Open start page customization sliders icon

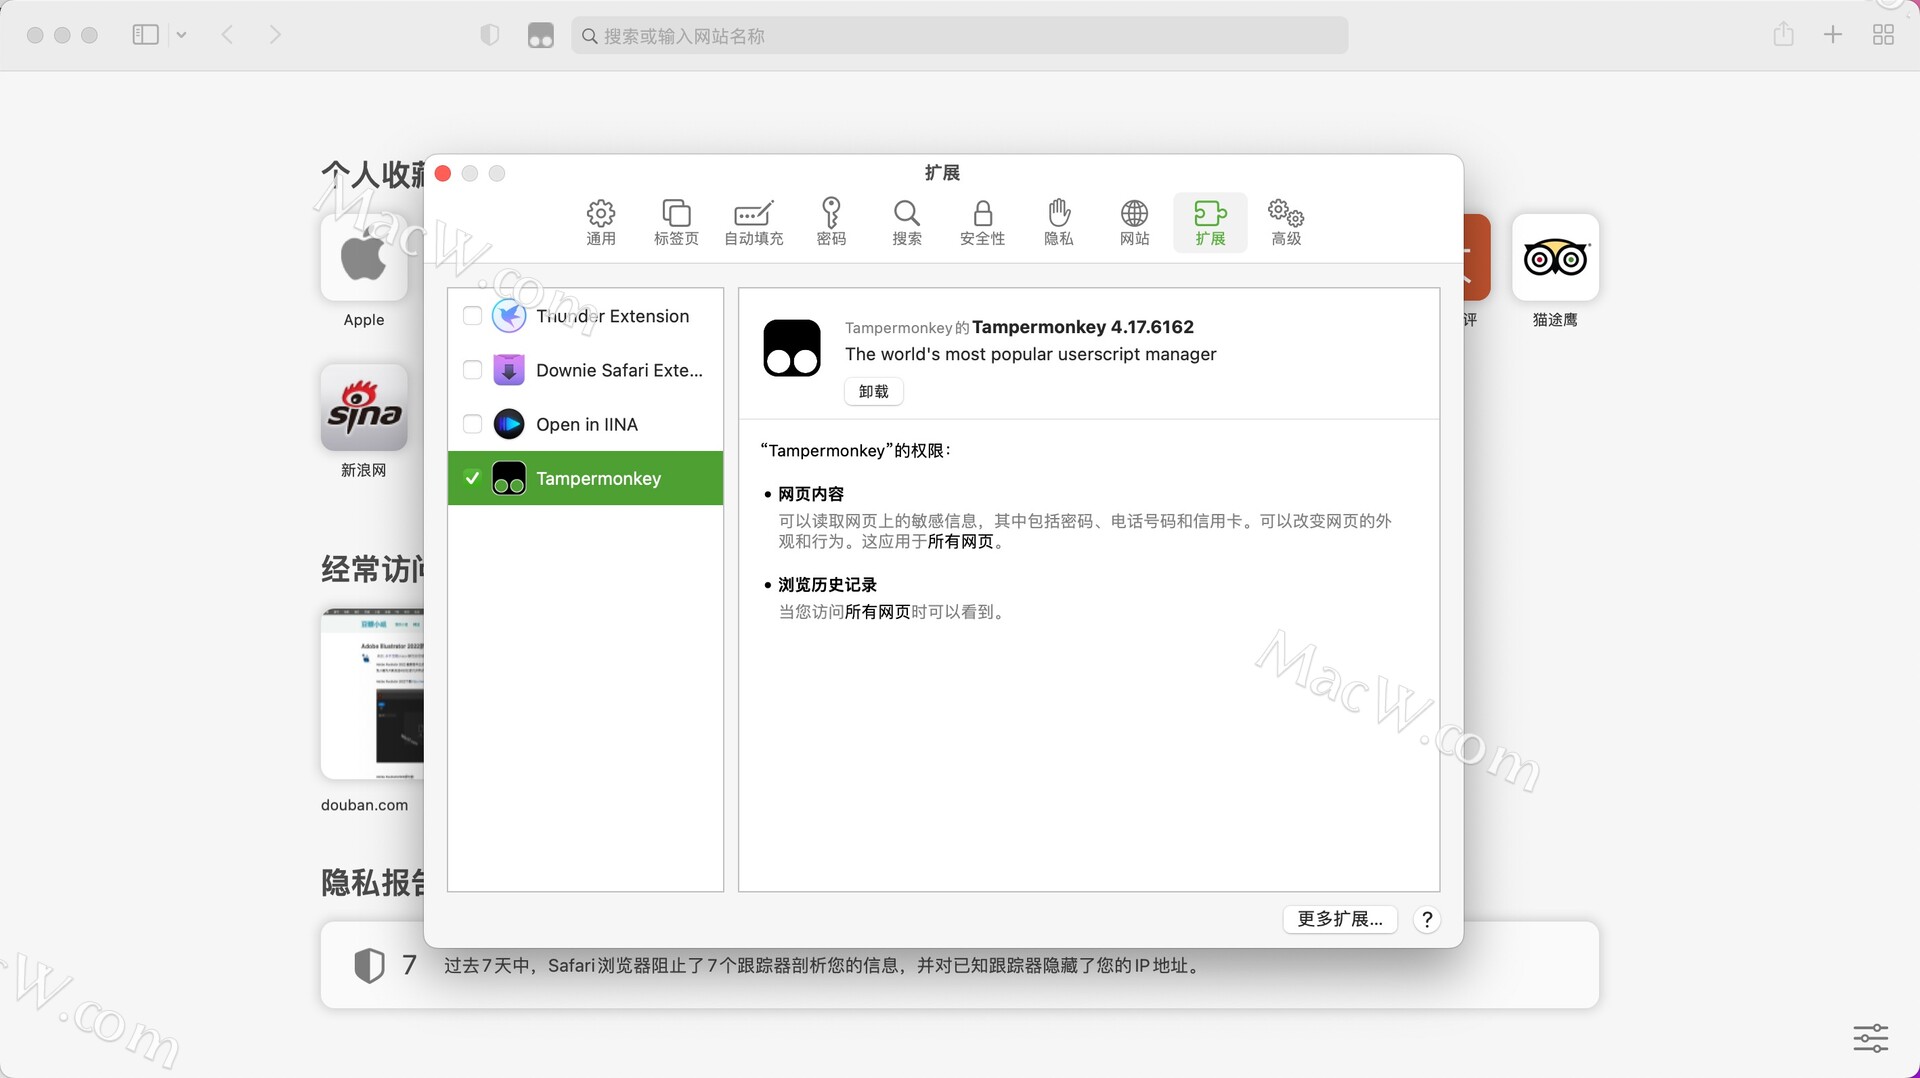click(1870, 1038)
